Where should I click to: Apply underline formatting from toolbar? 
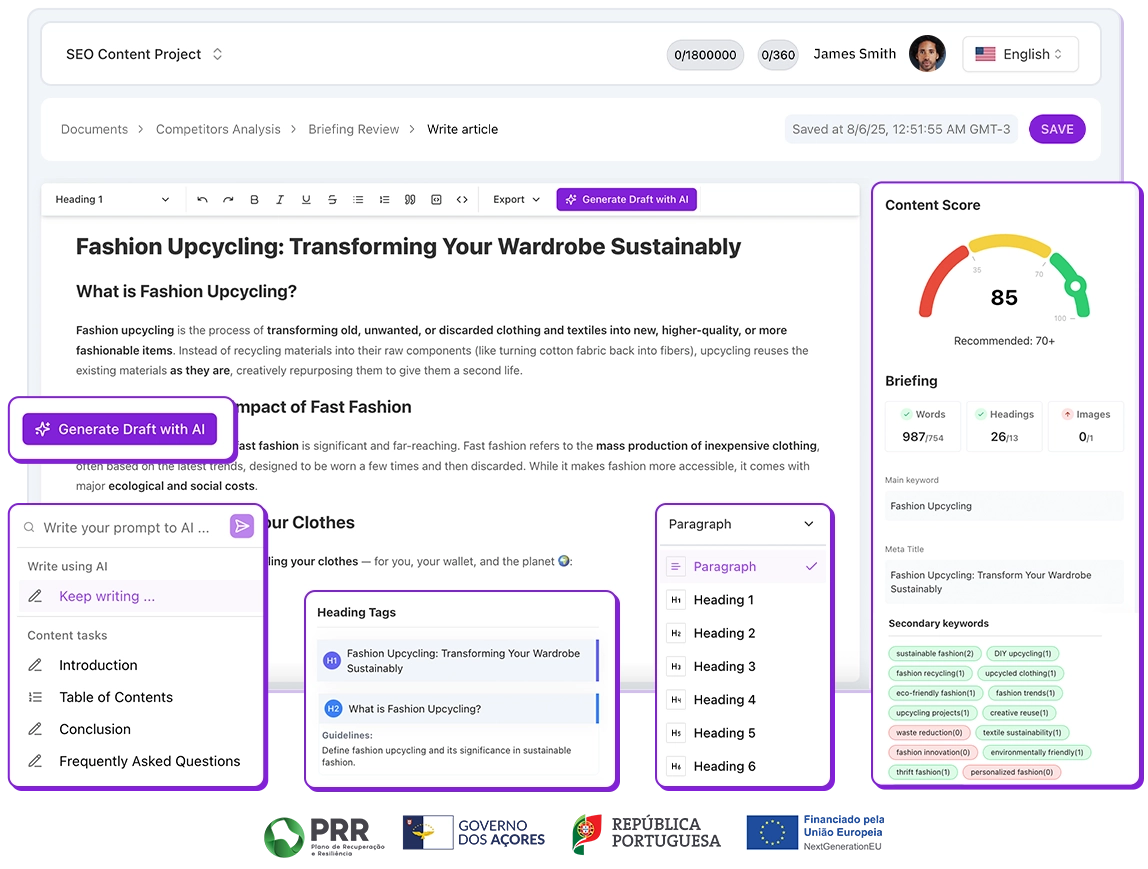click(306, 200)
